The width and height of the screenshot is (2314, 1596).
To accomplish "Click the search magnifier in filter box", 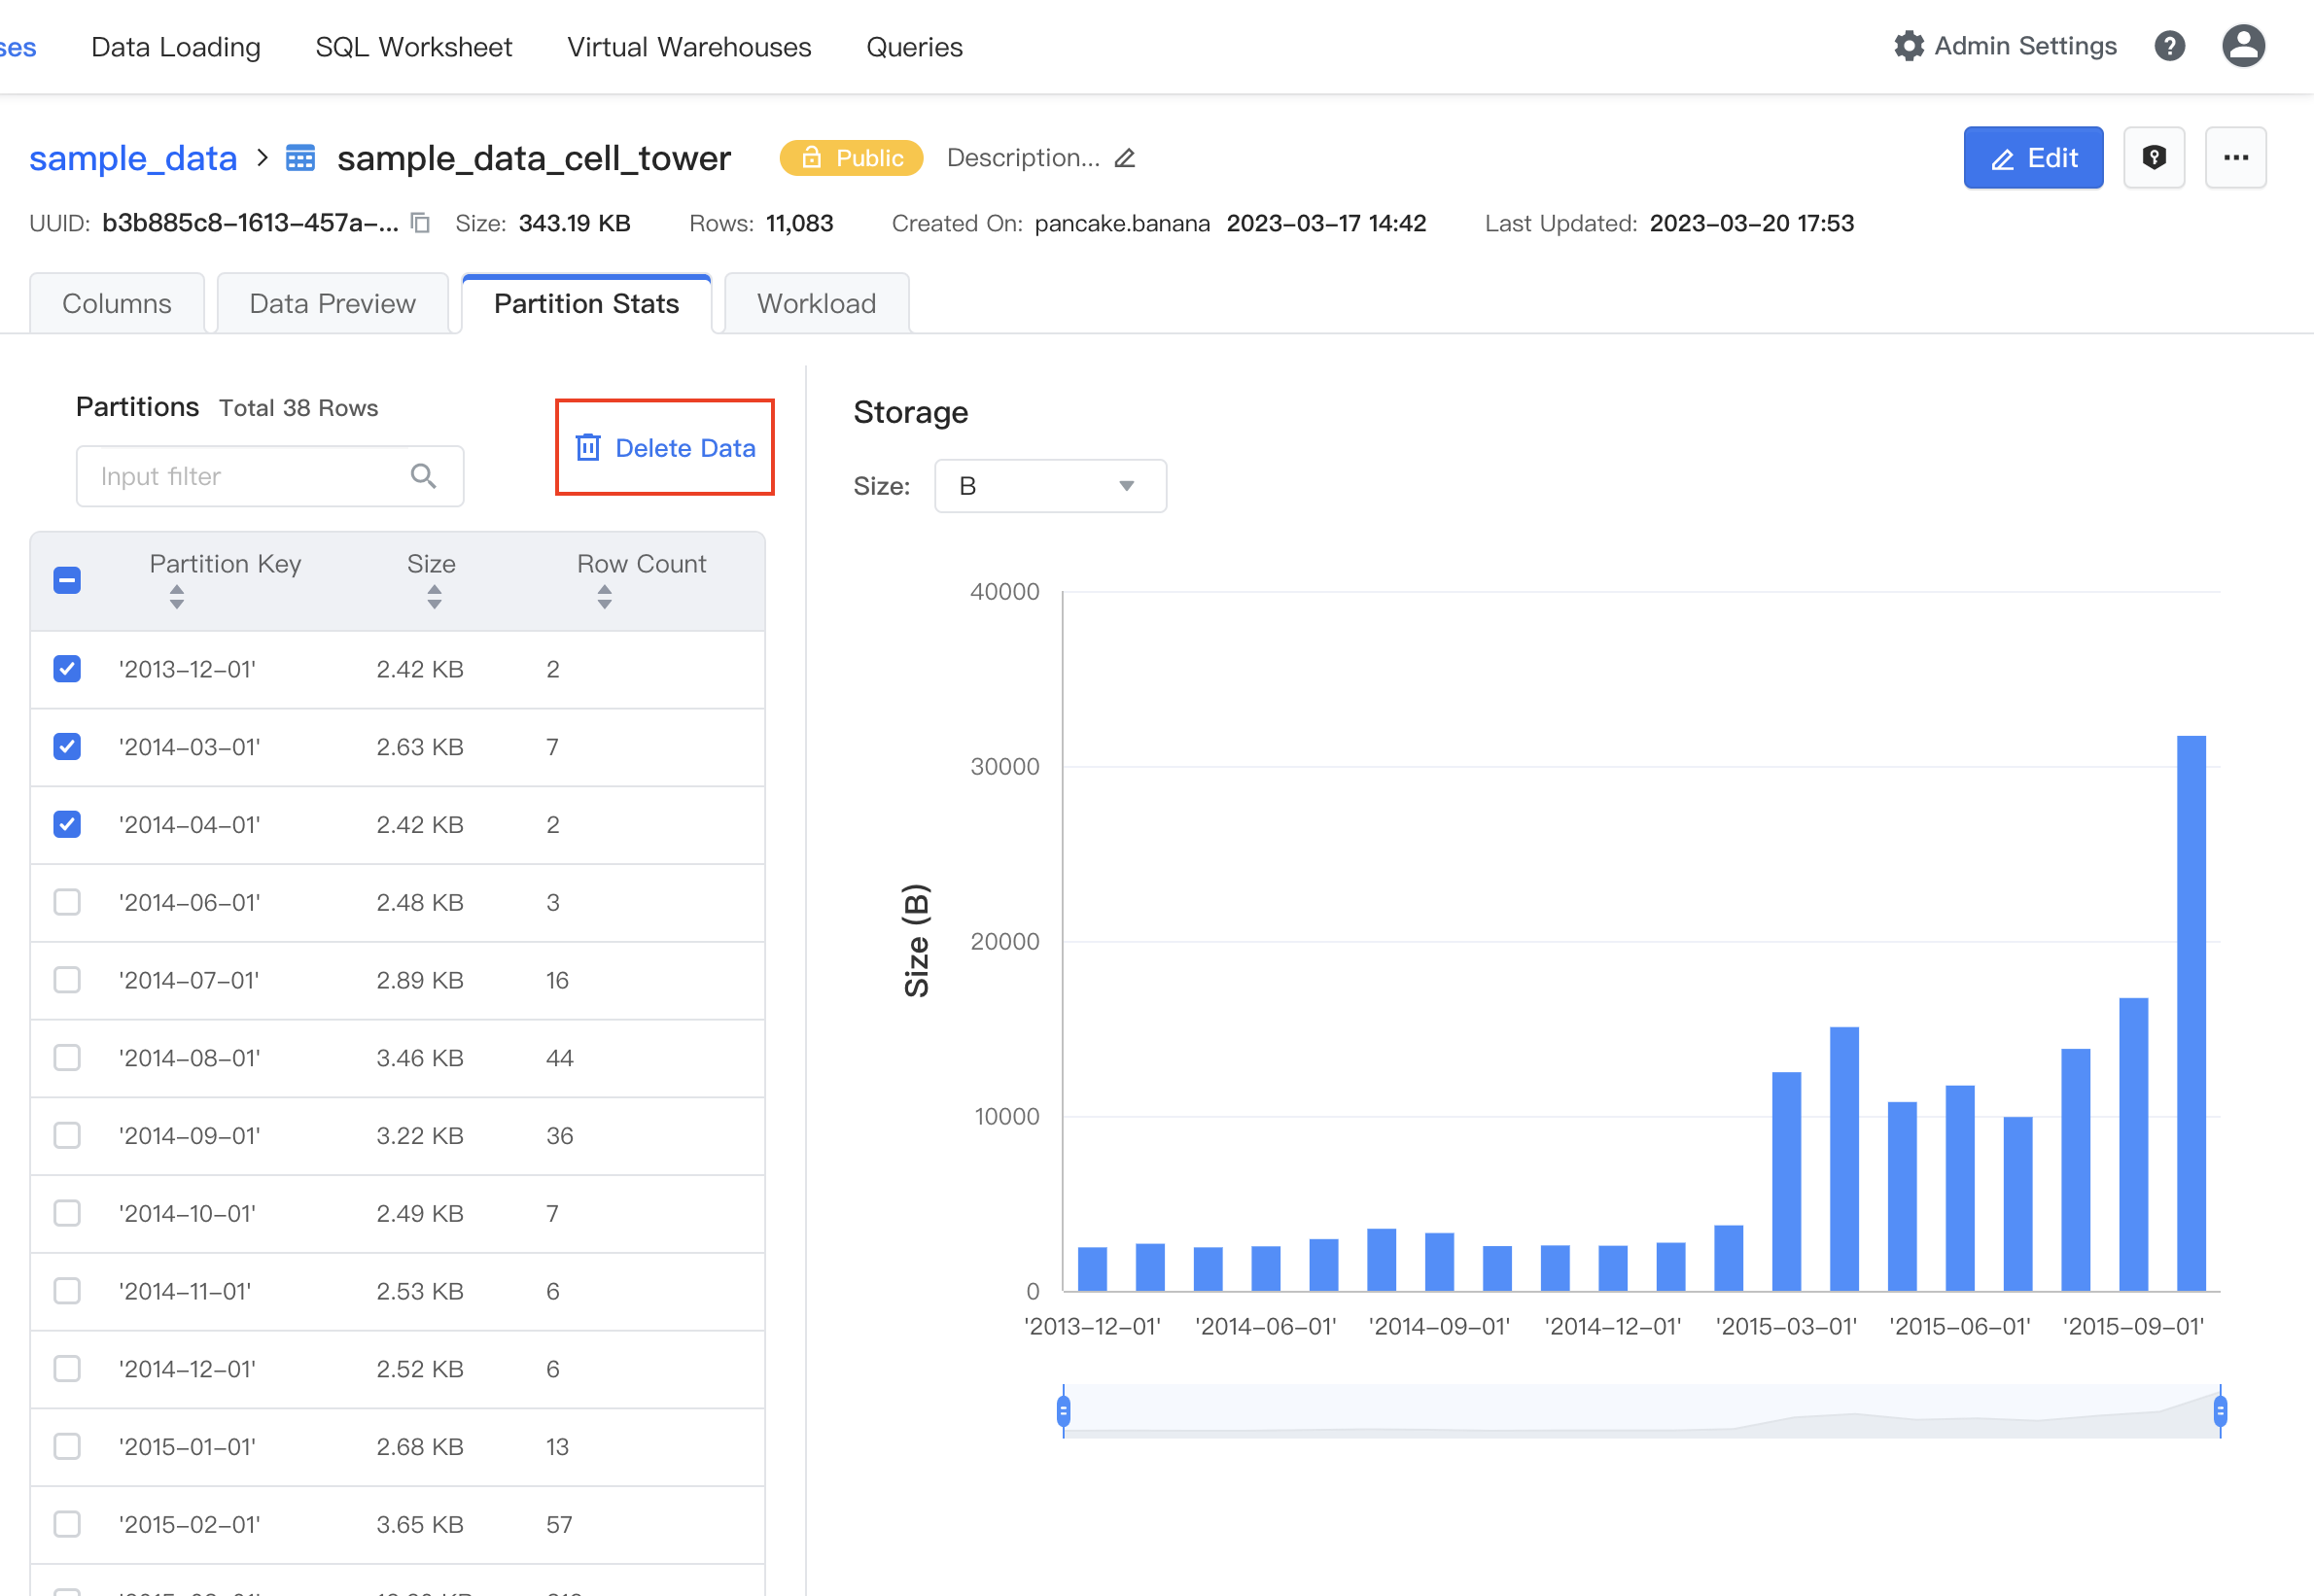I will (423, 476).
